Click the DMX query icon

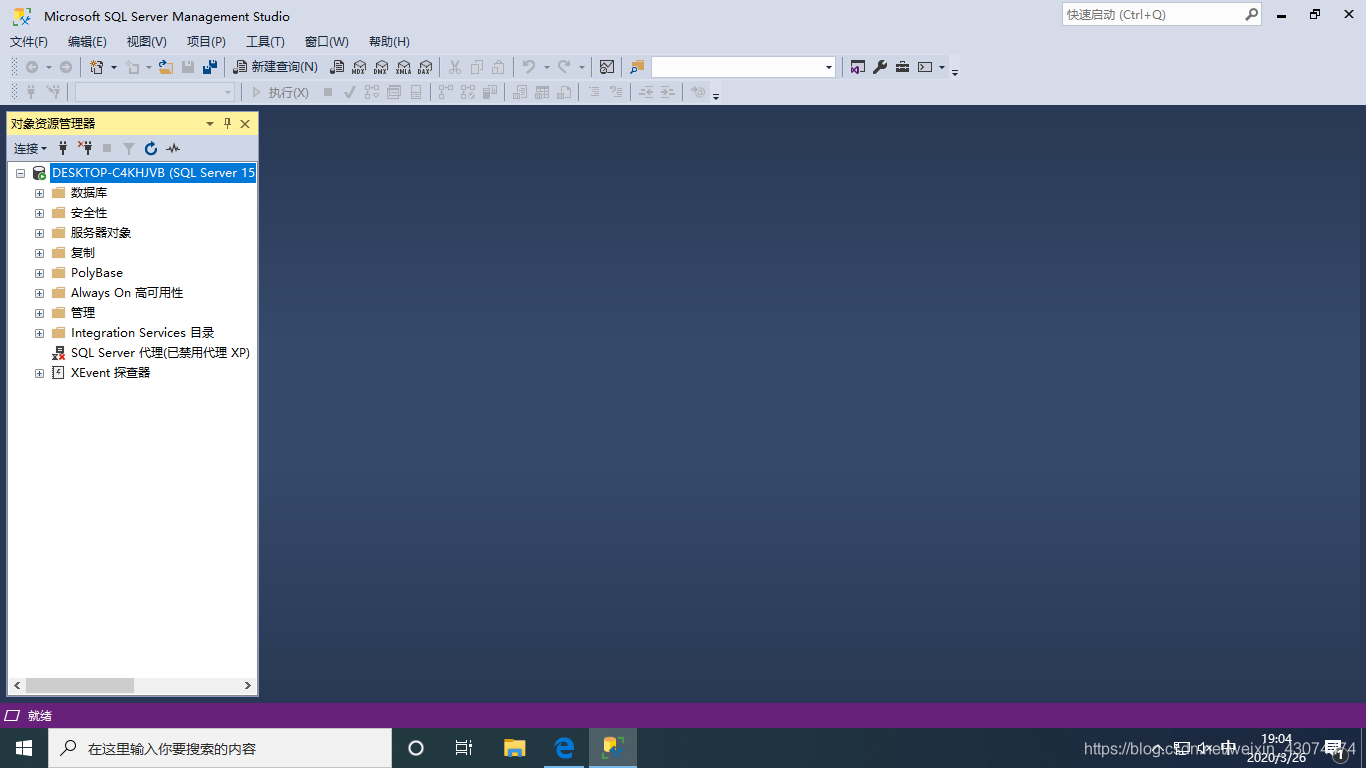[x=381, y=67]
